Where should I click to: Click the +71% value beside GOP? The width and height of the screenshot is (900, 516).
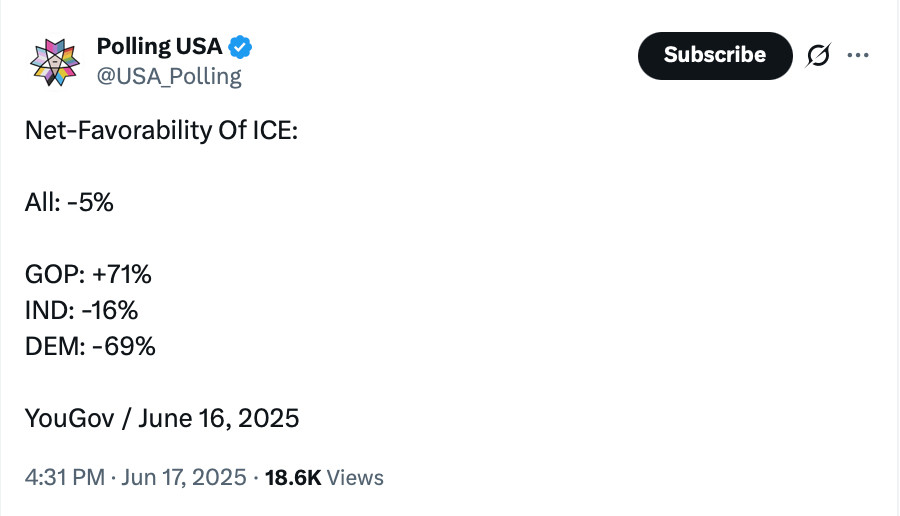click(x=121, y=274)
